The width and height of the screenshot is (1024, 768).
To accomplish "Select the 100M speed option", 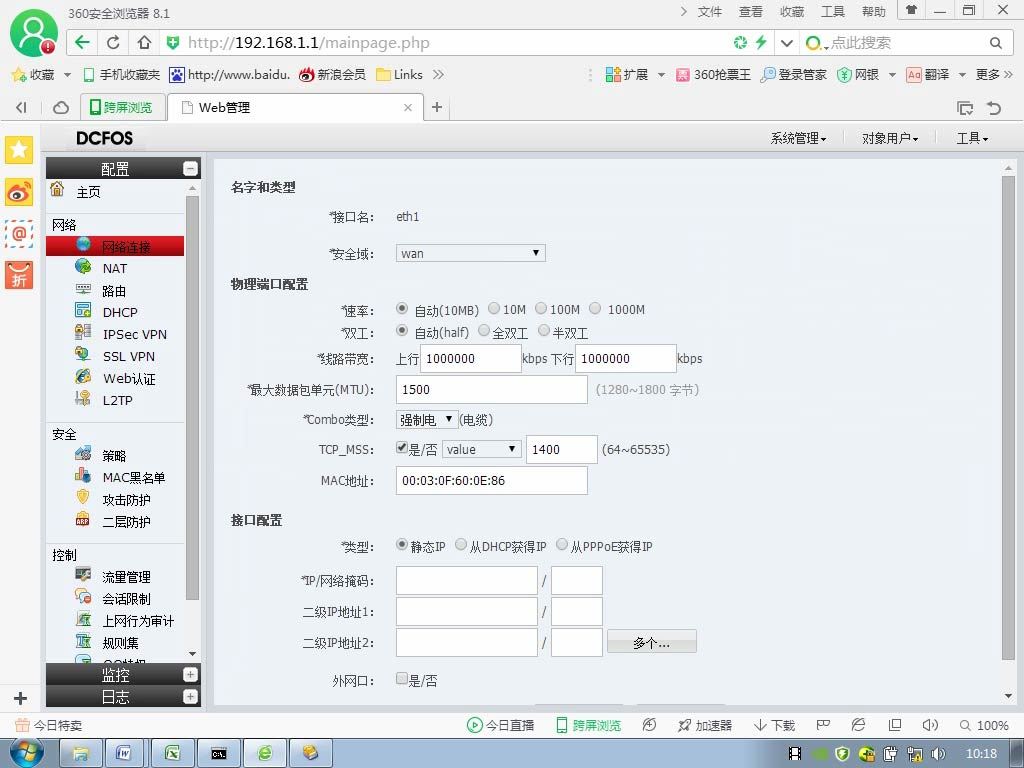I will coord(541,308).
